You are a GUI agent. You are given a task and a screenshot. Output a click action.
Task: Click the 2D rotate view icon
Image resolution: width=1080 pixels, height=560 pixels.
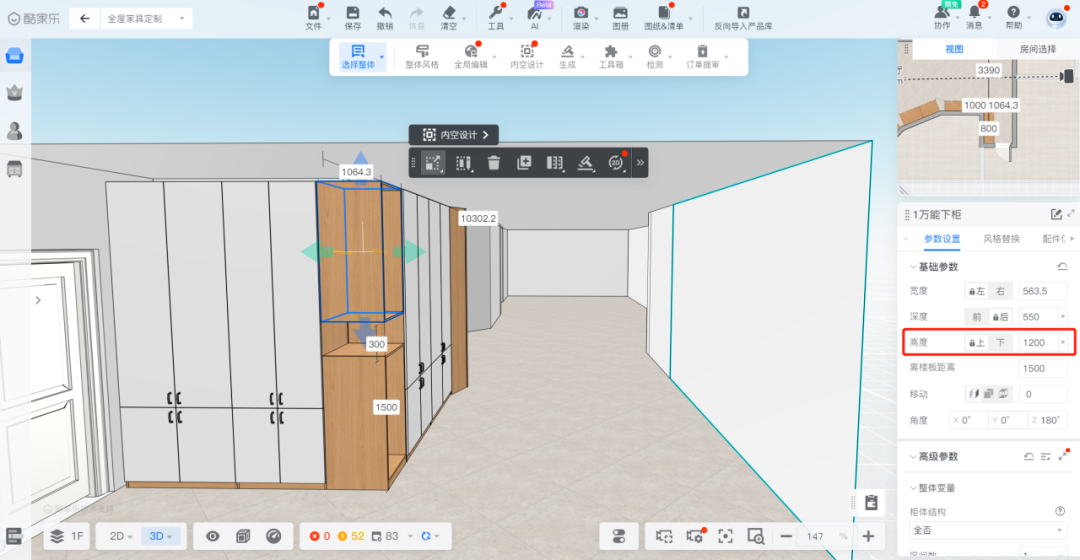tap(616, 163)
